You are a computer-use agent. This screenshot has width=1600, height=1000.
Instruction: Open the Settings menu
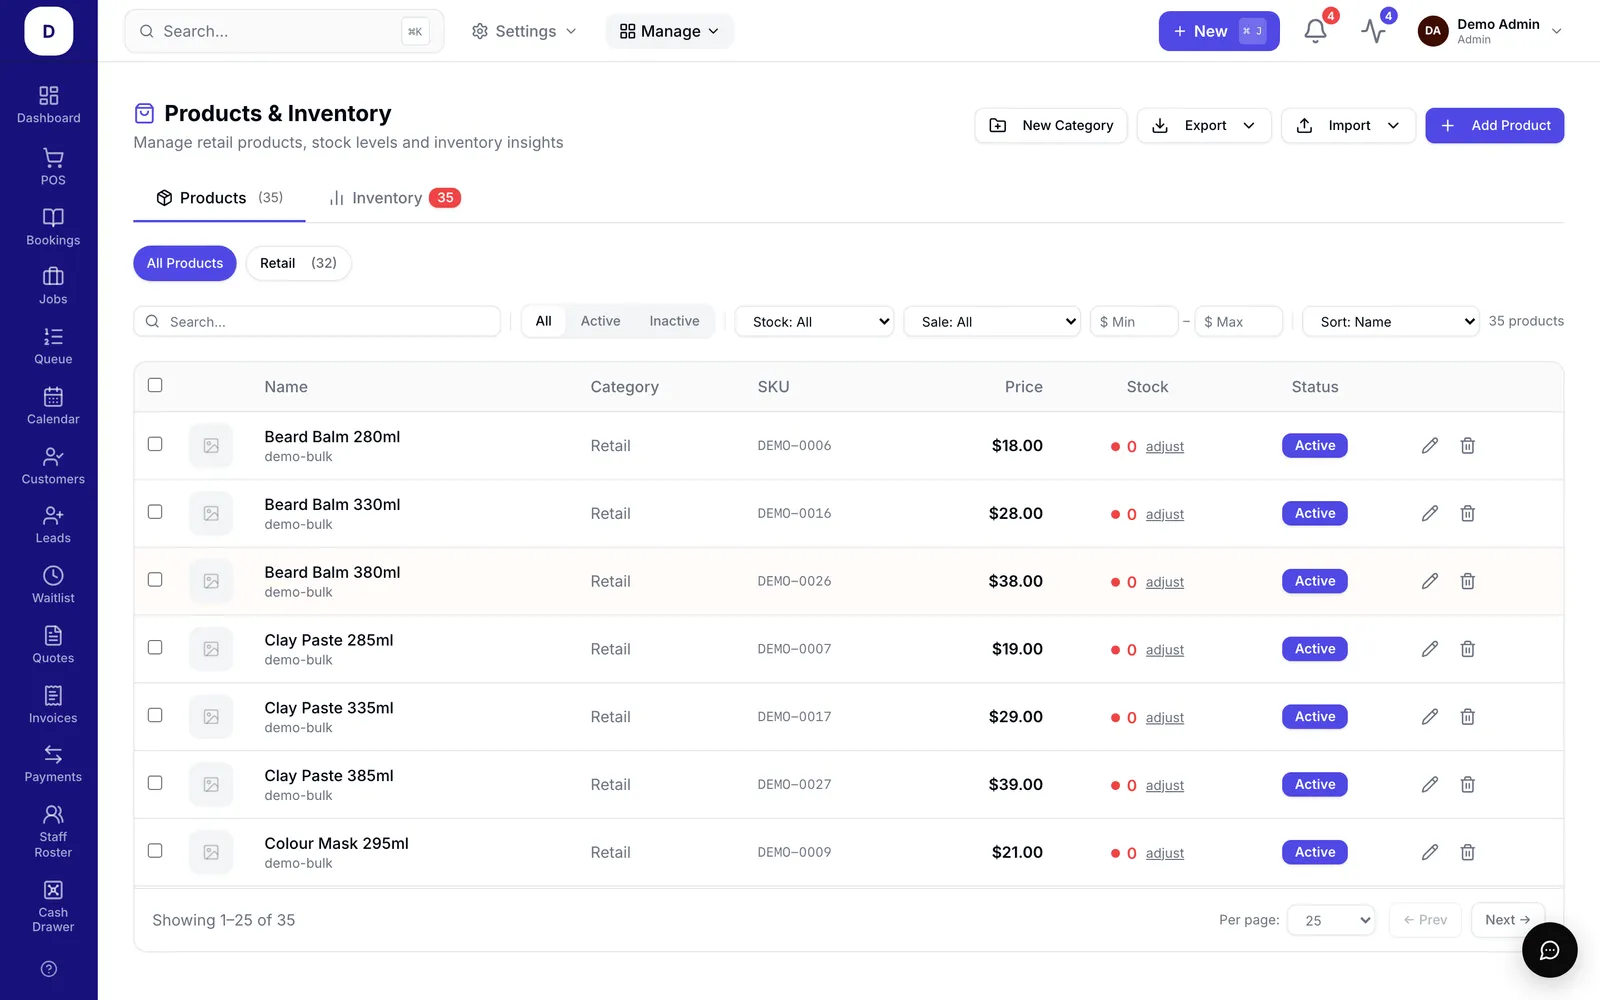tap(524, 31)
